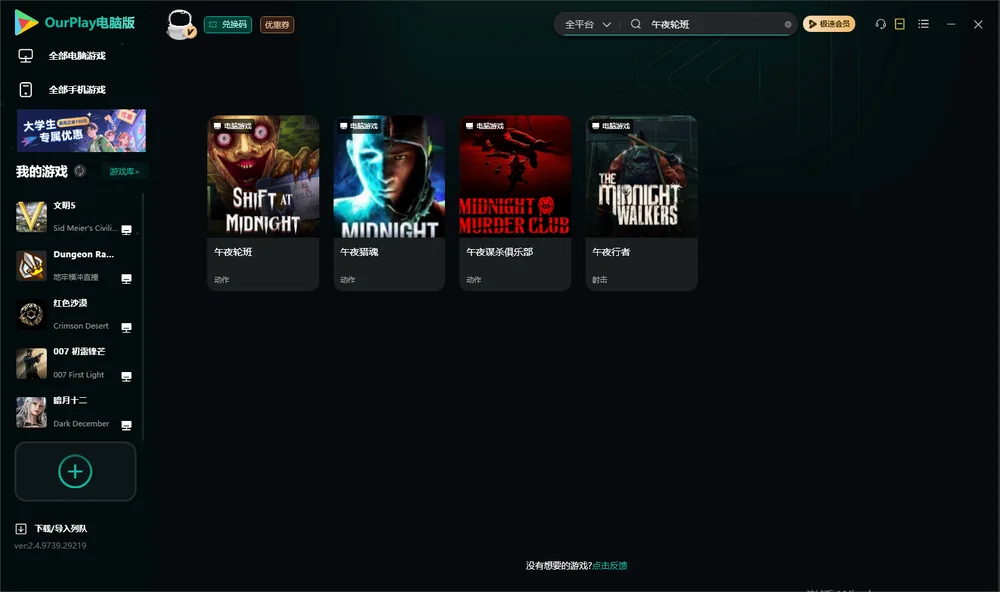Click the PC icon beside Crimson Desert
Viewport: 1000px width, 592px height.
click(x=126, y=327)
